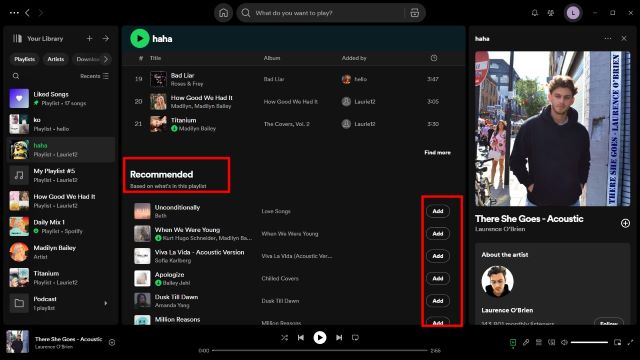Show lyrics microphone icon
Screen dimensions: 640x360
tap(526, 342)
